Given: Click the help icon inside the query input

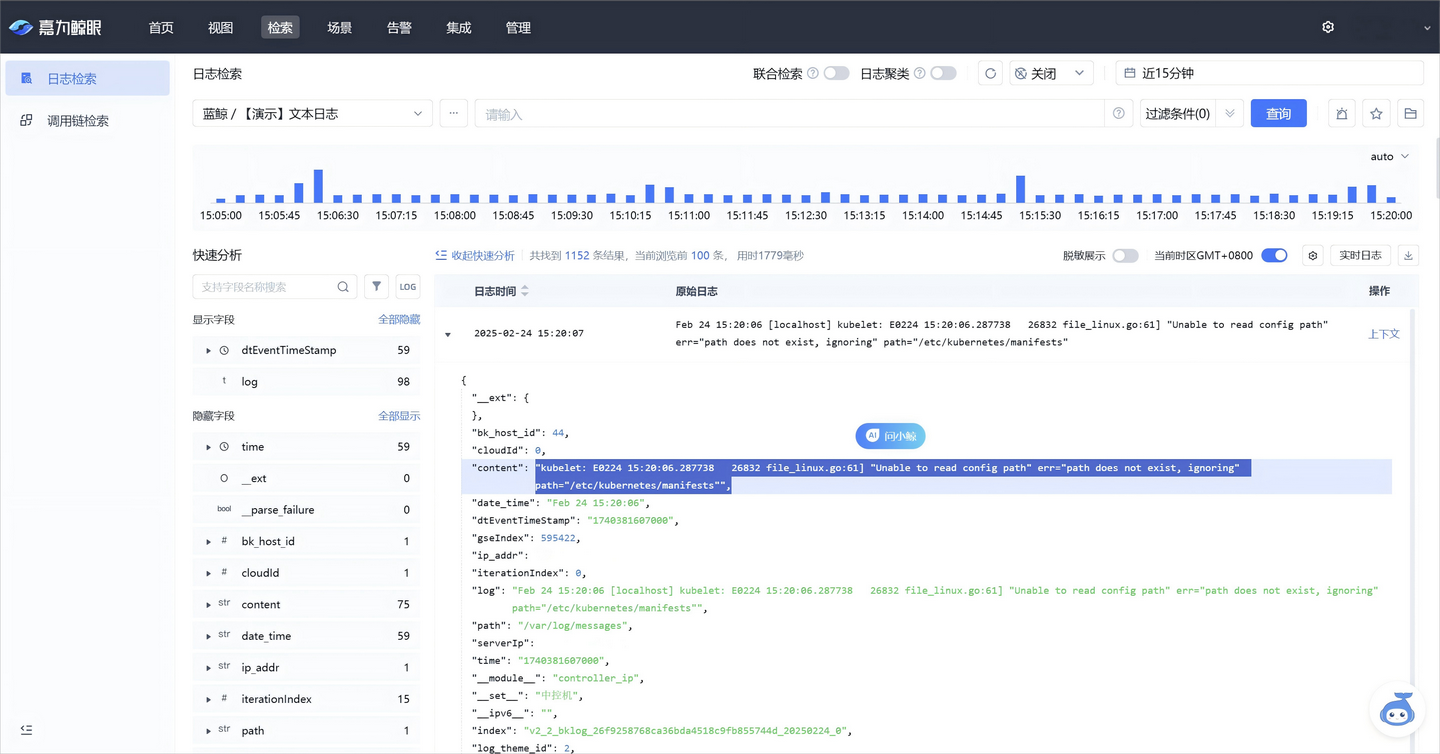Looking at the screenshot, I should point(1119,114).
